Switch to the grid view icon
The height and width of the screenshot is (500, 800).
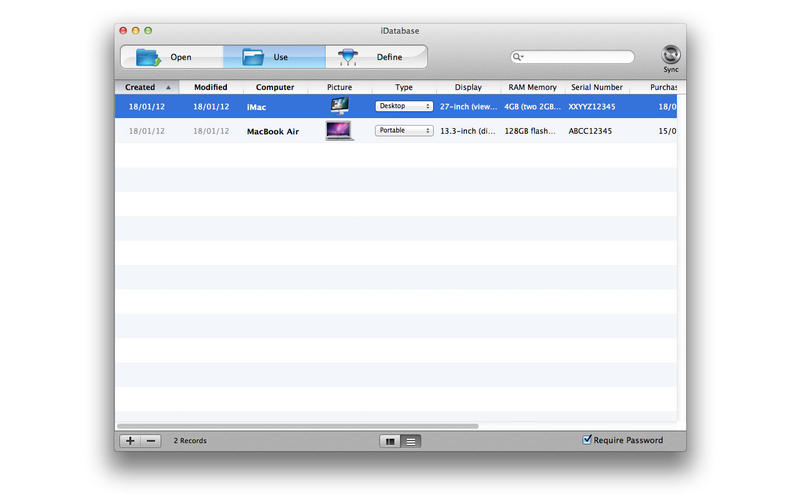pyautogui.click(x=391, y=440)
